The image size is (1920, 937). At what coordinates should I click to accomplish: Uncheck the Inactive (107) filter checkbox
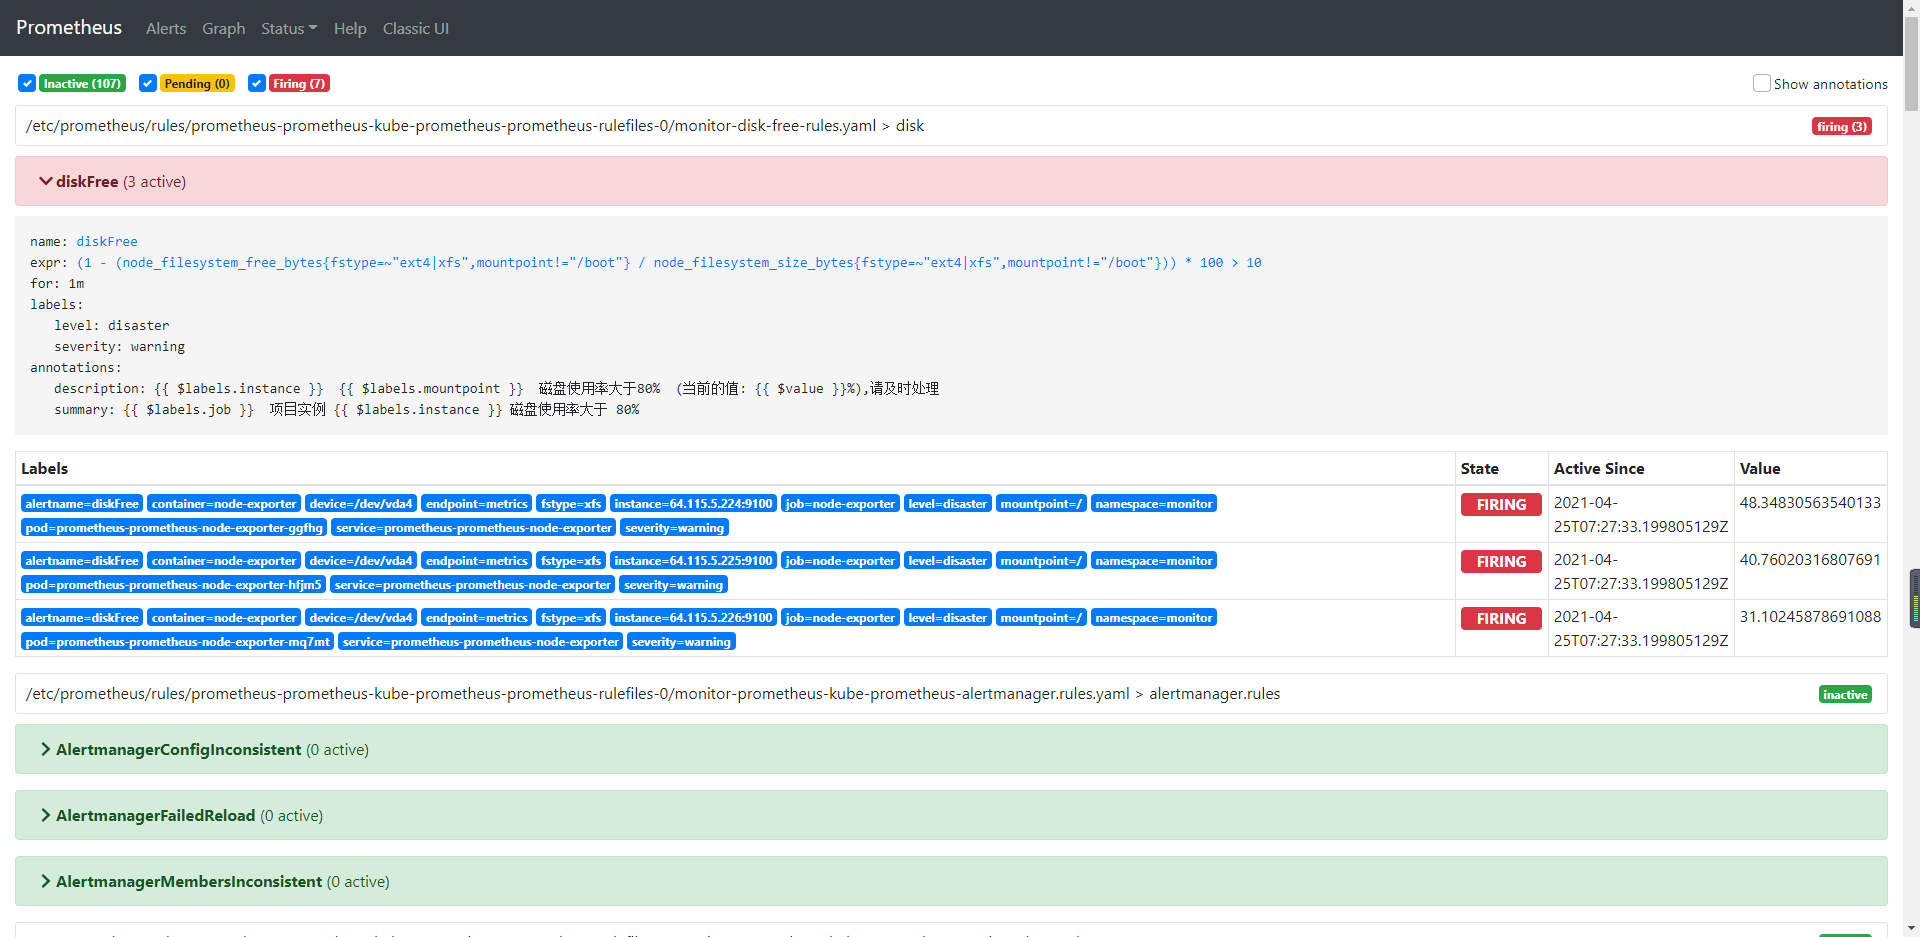pyautogui.click(x=27, y=83)
